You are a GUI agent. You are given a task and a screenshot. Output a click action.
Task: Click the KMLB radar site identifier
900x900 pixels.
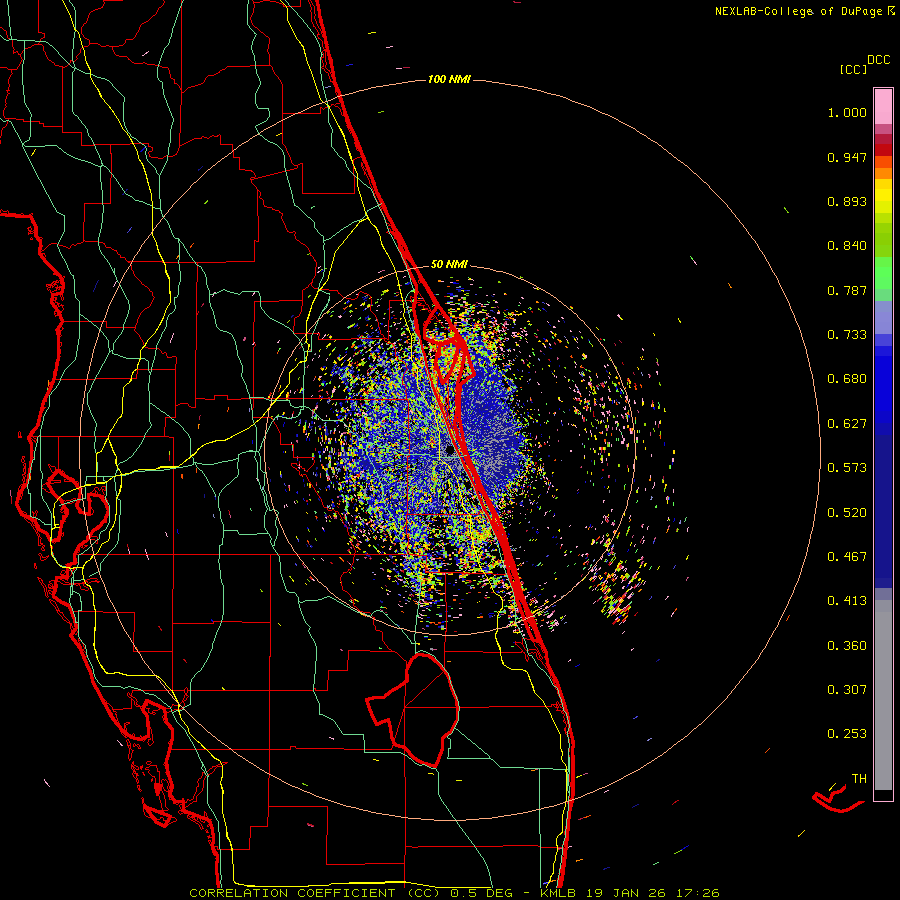pyautogui.click(x=560, y=893)
